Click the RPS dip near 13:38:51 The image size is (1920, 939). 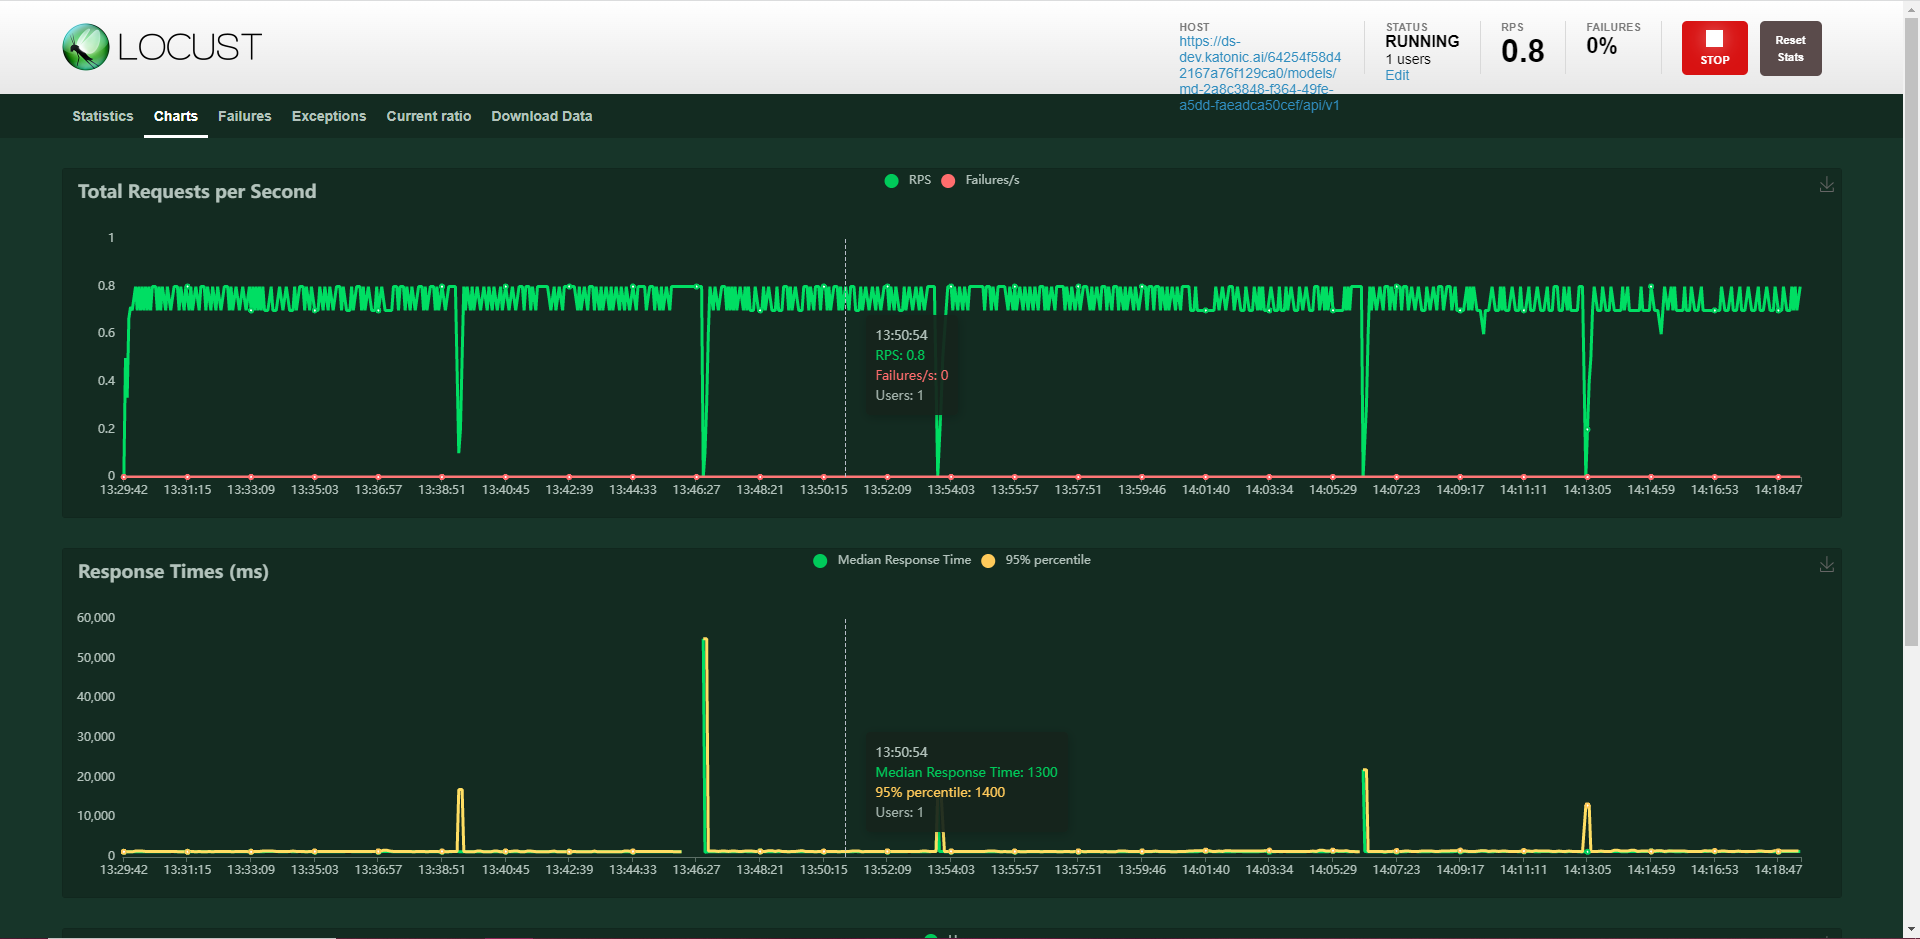(x=459, y=448)
